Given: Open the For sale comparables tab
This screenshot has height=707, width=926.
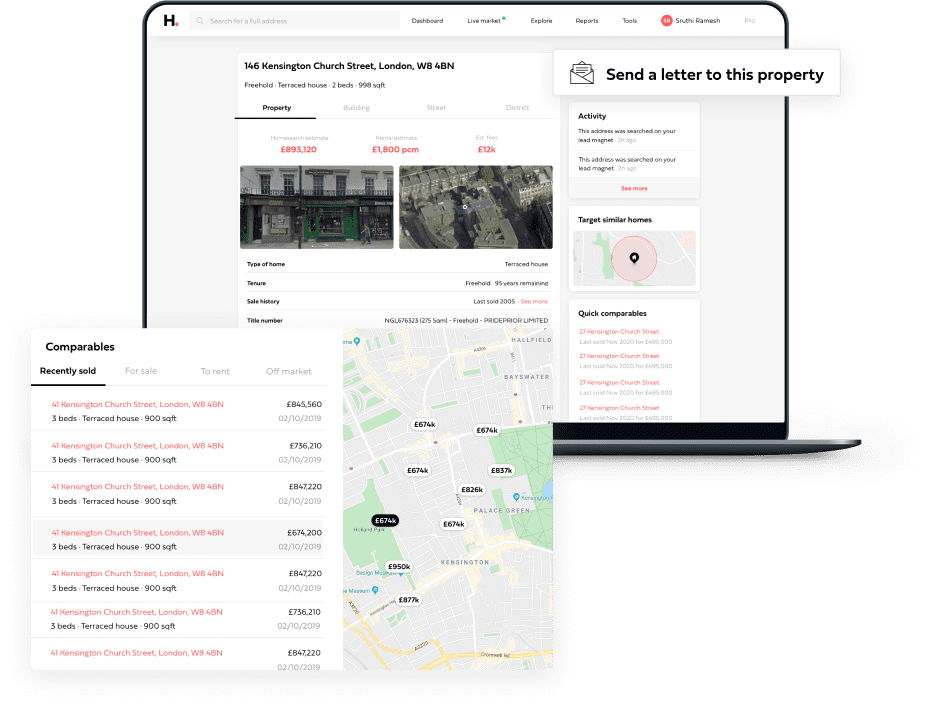Looking at the screenshot, I should point(141,371).
